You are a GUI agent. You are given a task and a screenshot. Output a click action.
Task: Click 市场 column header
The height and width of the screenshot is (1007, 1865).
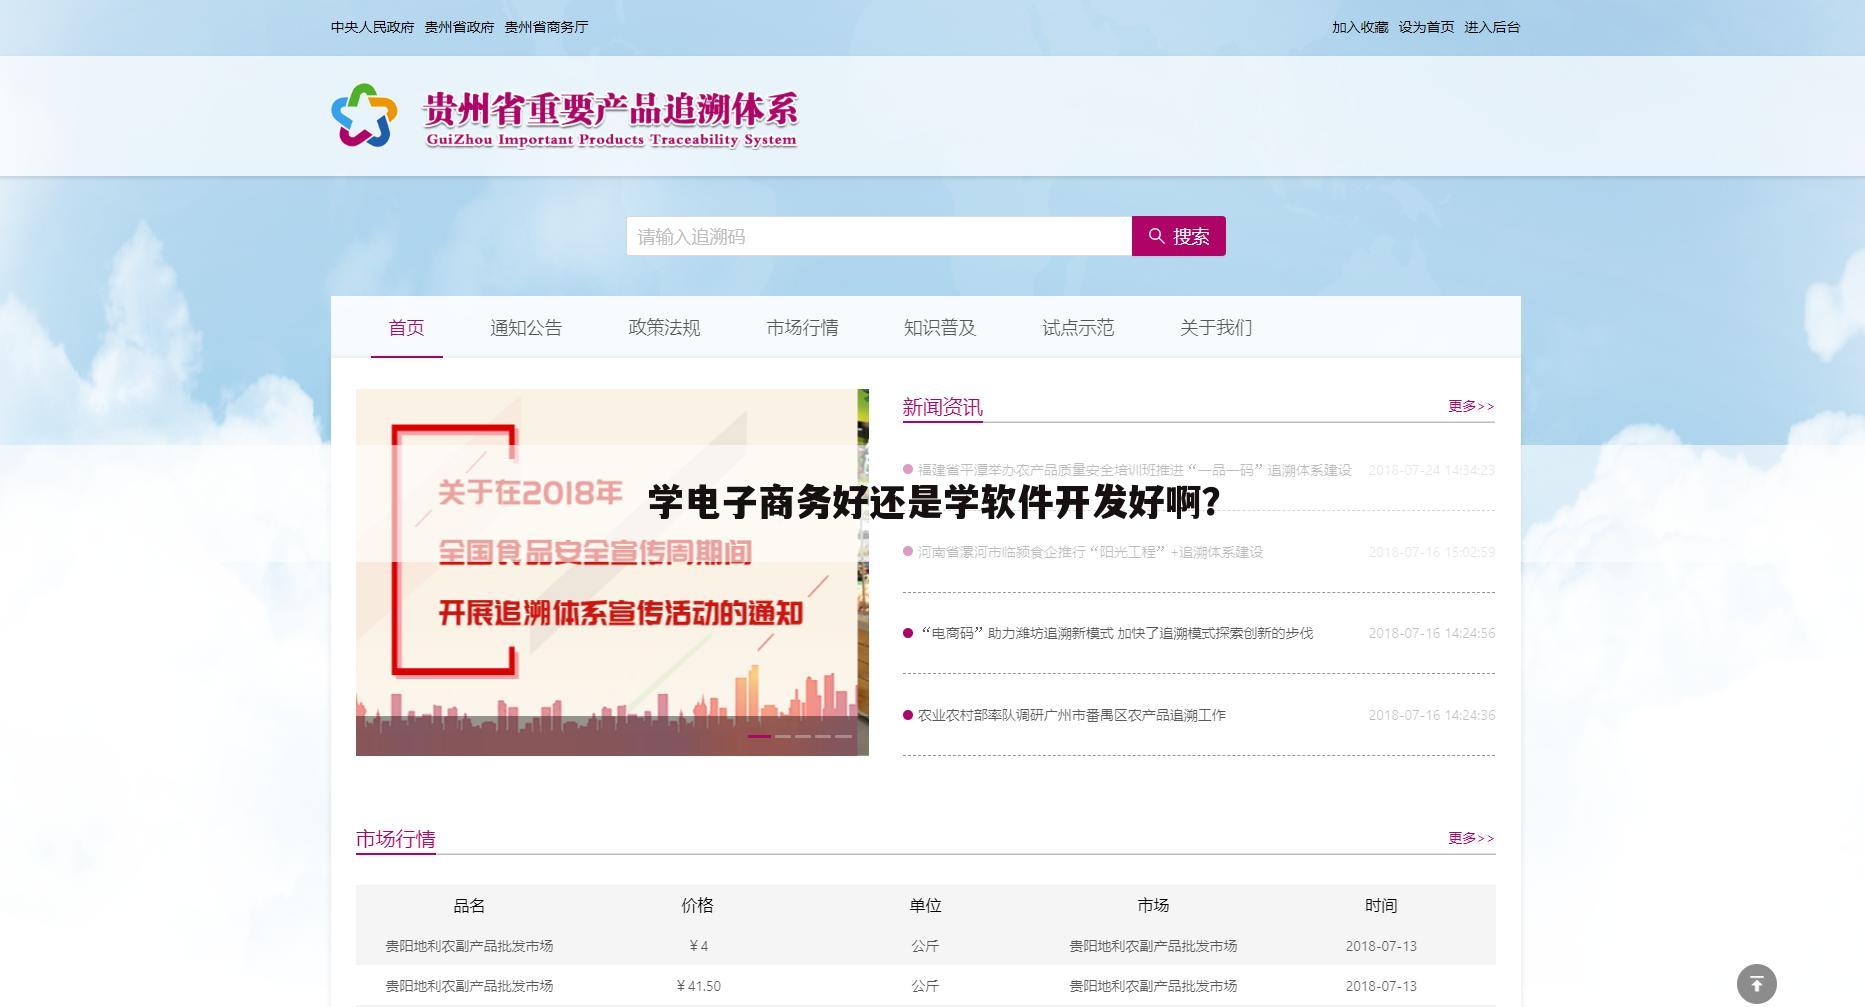1153,905
